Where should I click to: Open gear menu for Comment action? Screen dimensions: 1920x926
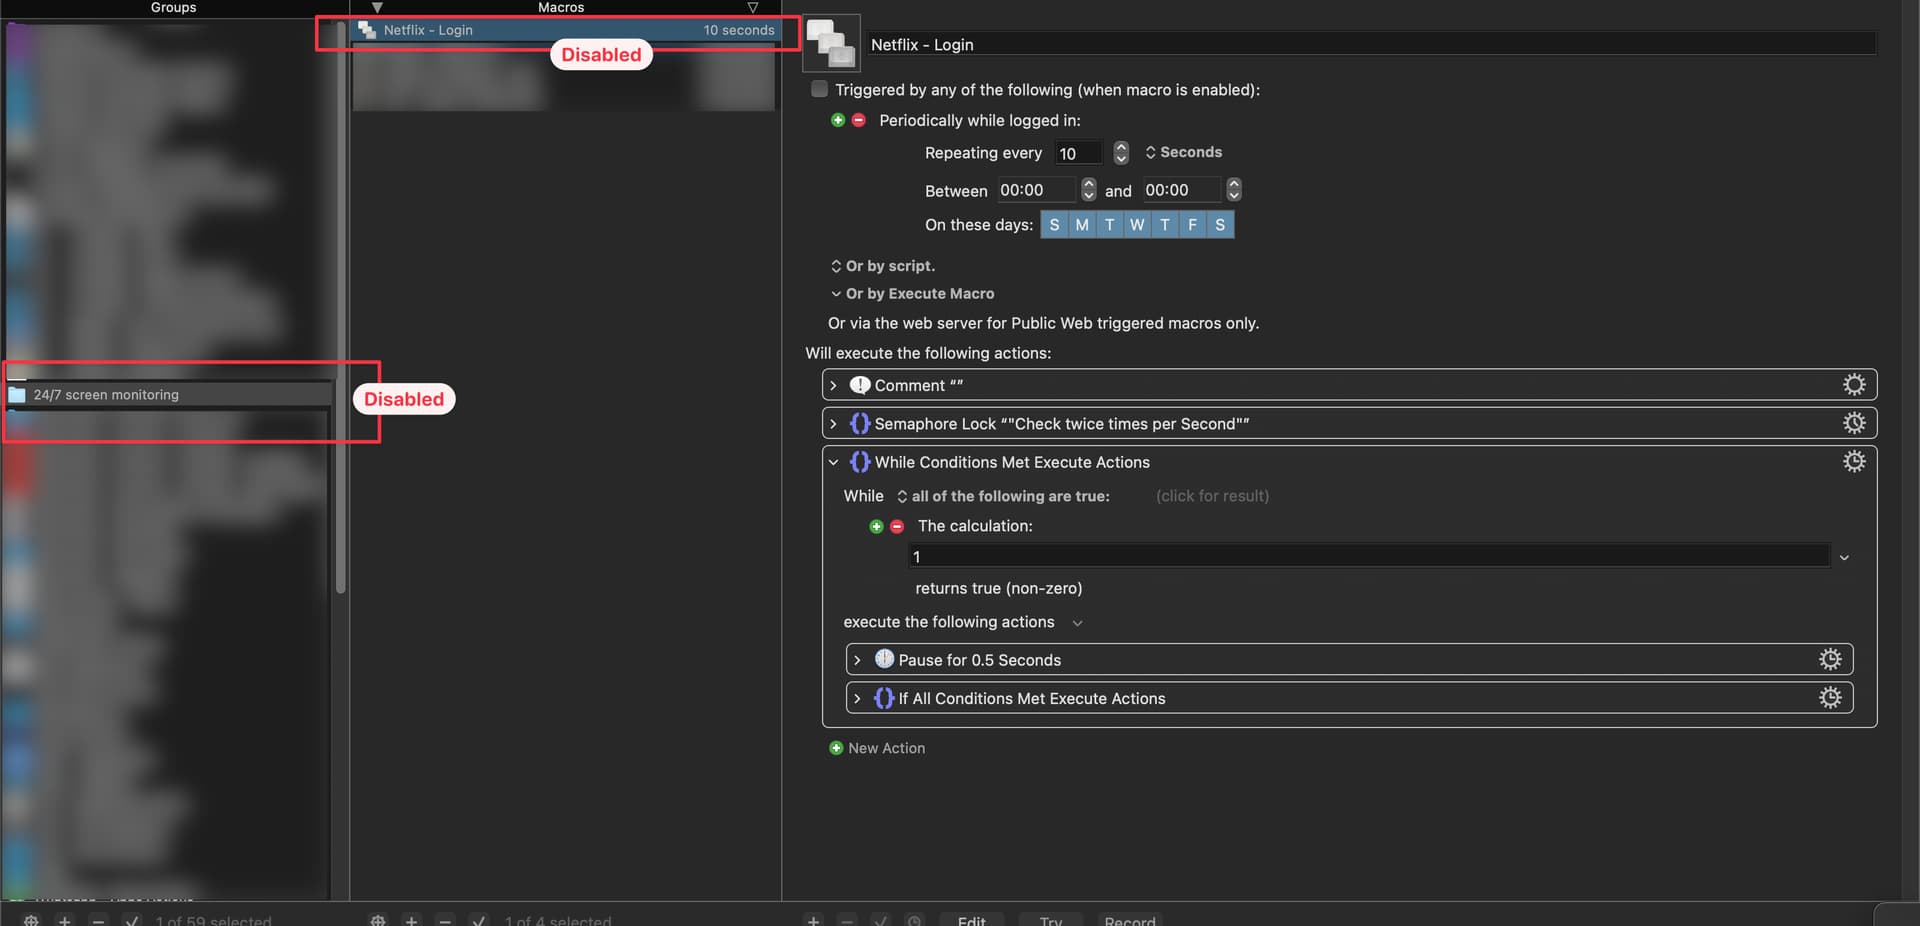(x=1853, y=385)
